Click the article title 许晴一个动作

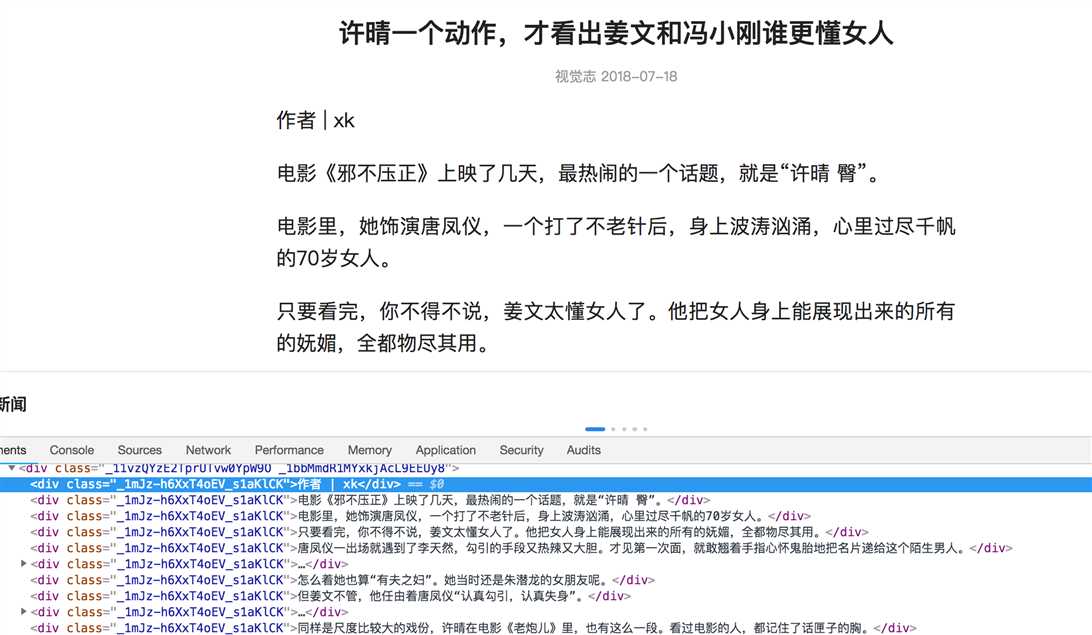coord(616,33)
